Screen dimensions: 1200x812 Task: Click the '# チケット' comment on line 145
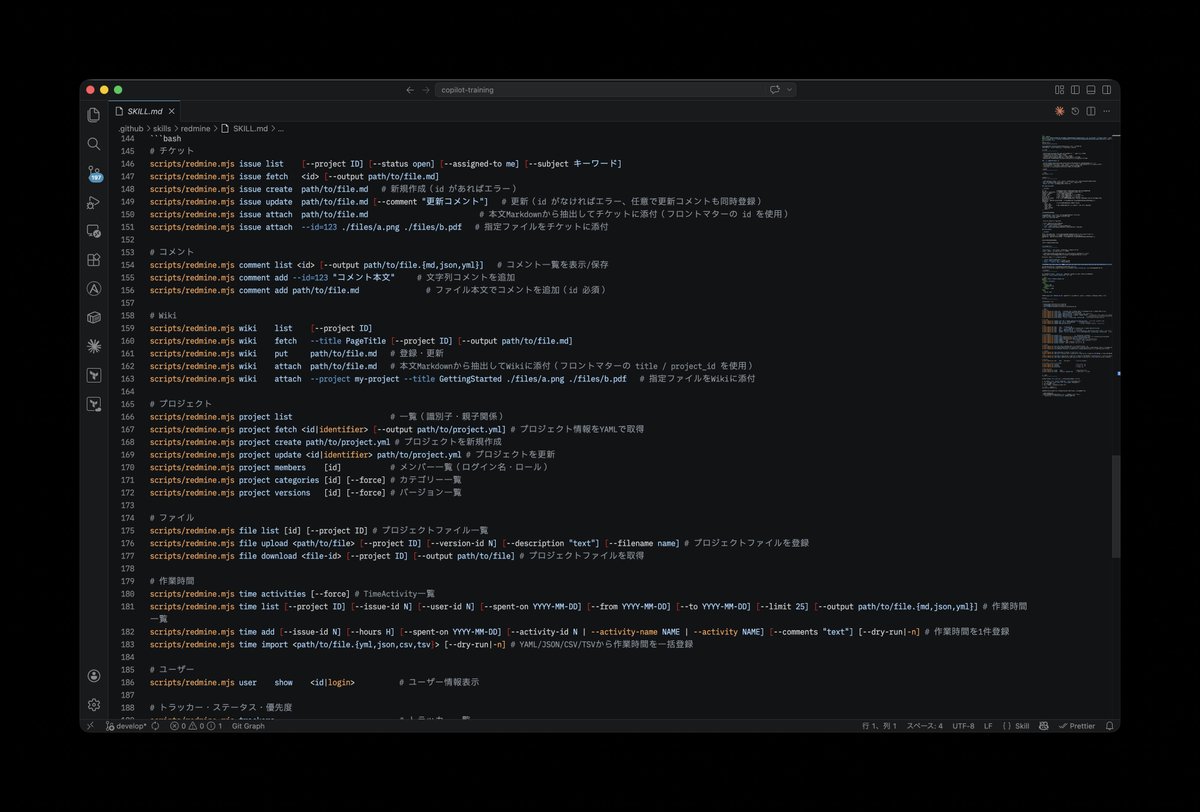point(172,151)
